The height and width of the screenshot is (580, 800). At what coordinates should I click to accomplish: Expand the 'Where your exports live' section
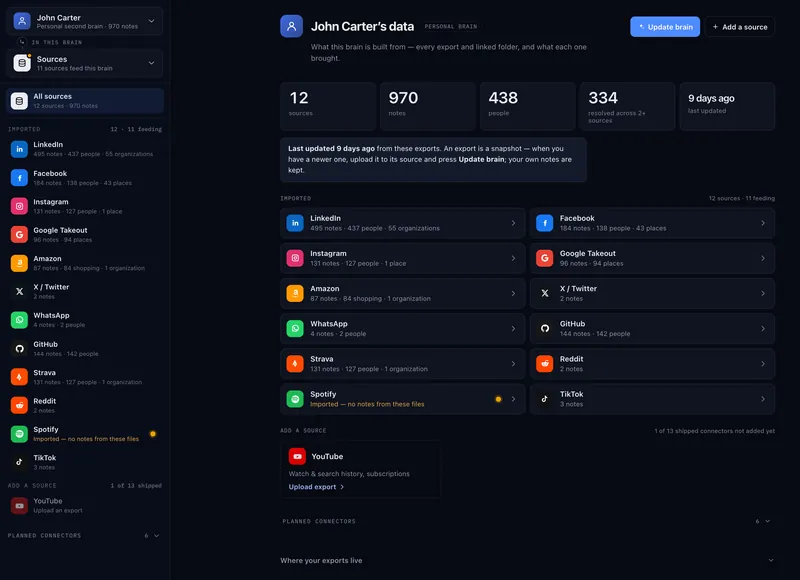coord(527,560)
